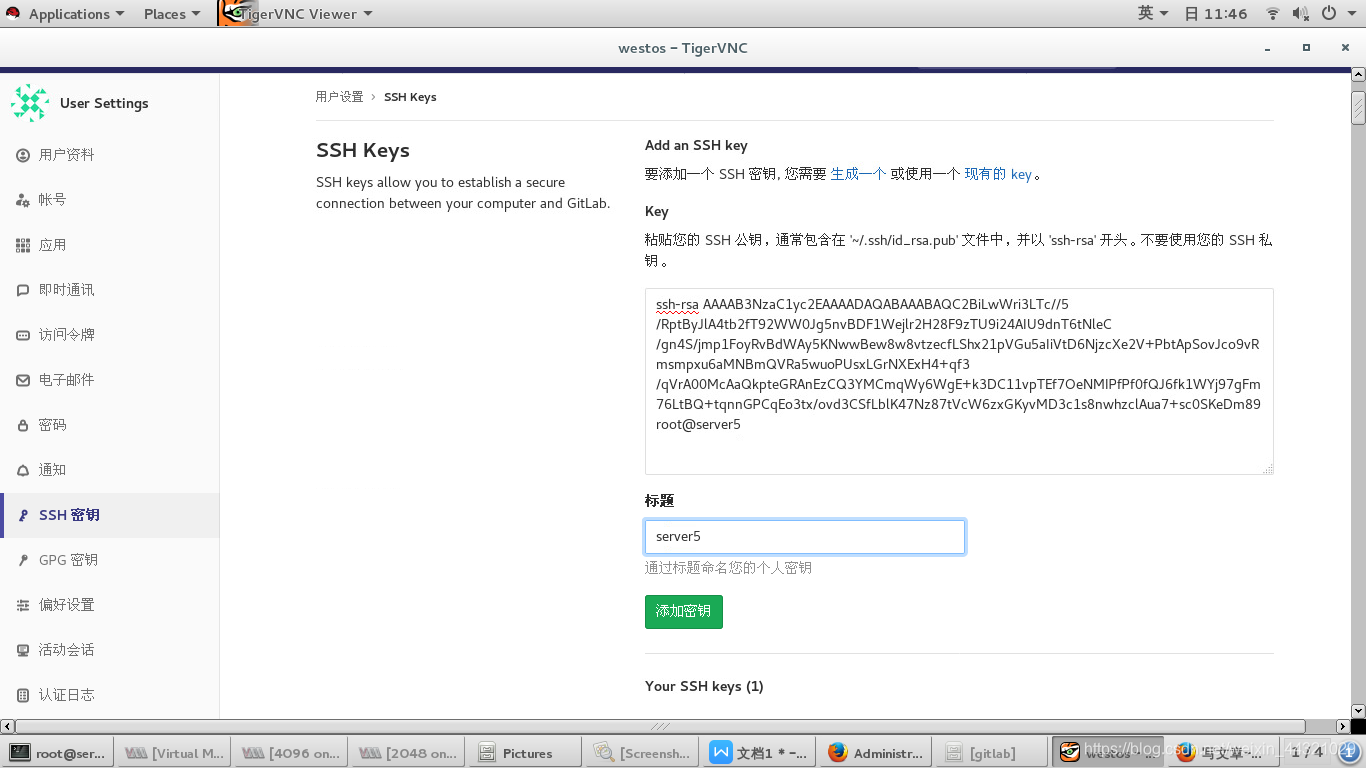Switch to Administr... Firefox taskbar window
This screenshot has height=768, width=1366.
[876, 753]
